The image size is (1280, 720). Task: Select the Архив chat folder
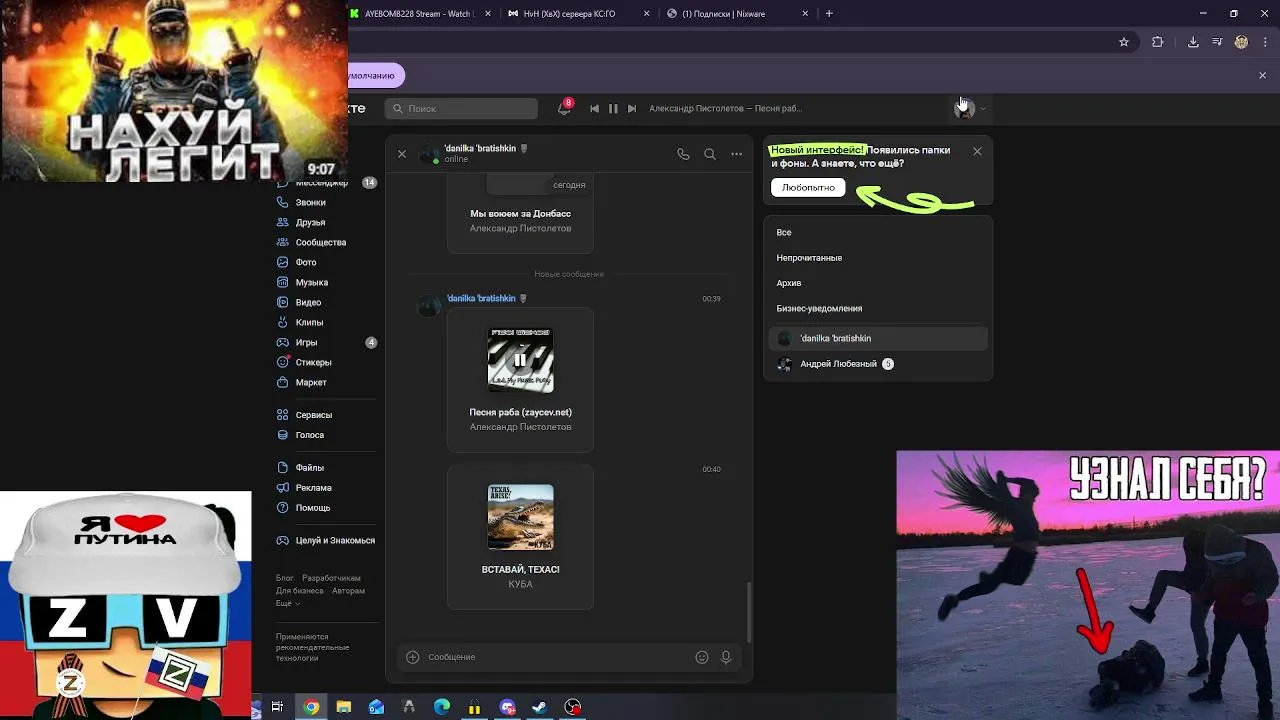pos(789,283)
